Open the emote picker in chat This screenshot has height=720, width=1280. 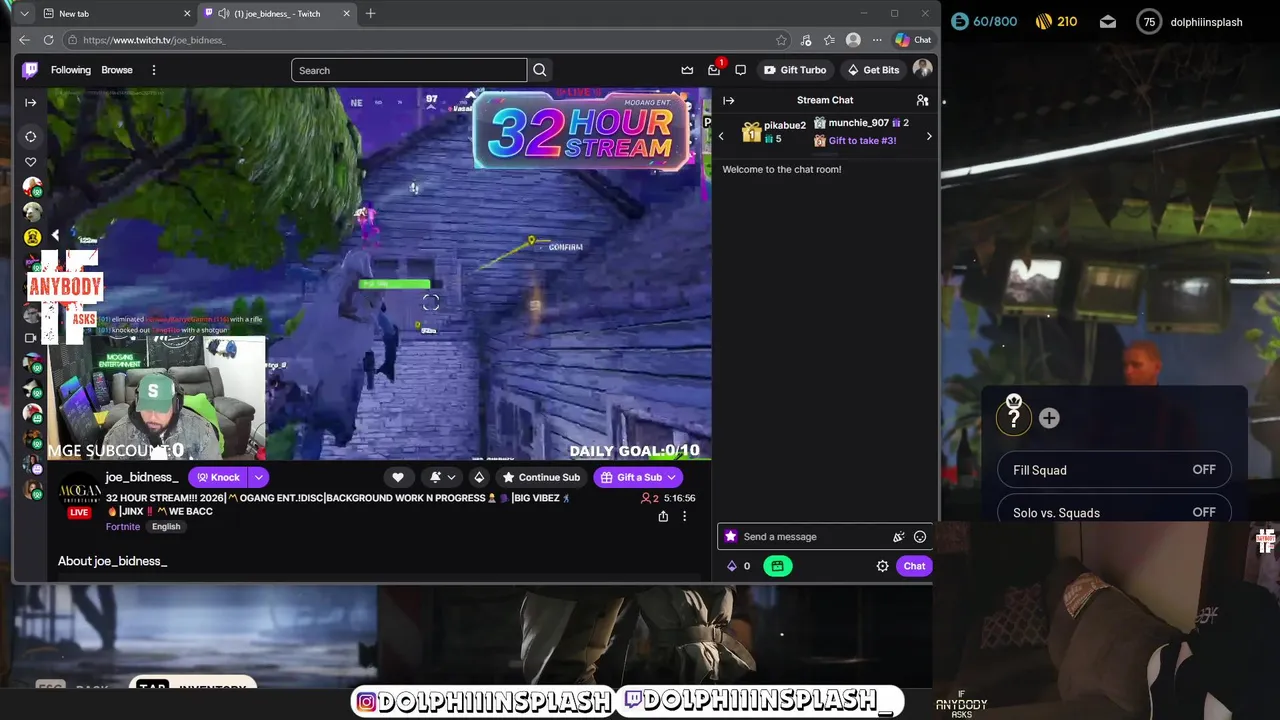tap(920, 537)
